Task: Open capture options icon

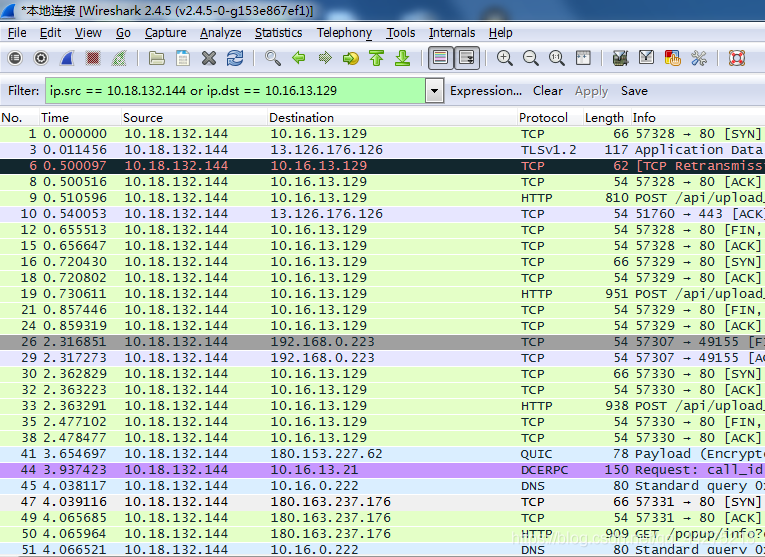Action: 41,59
